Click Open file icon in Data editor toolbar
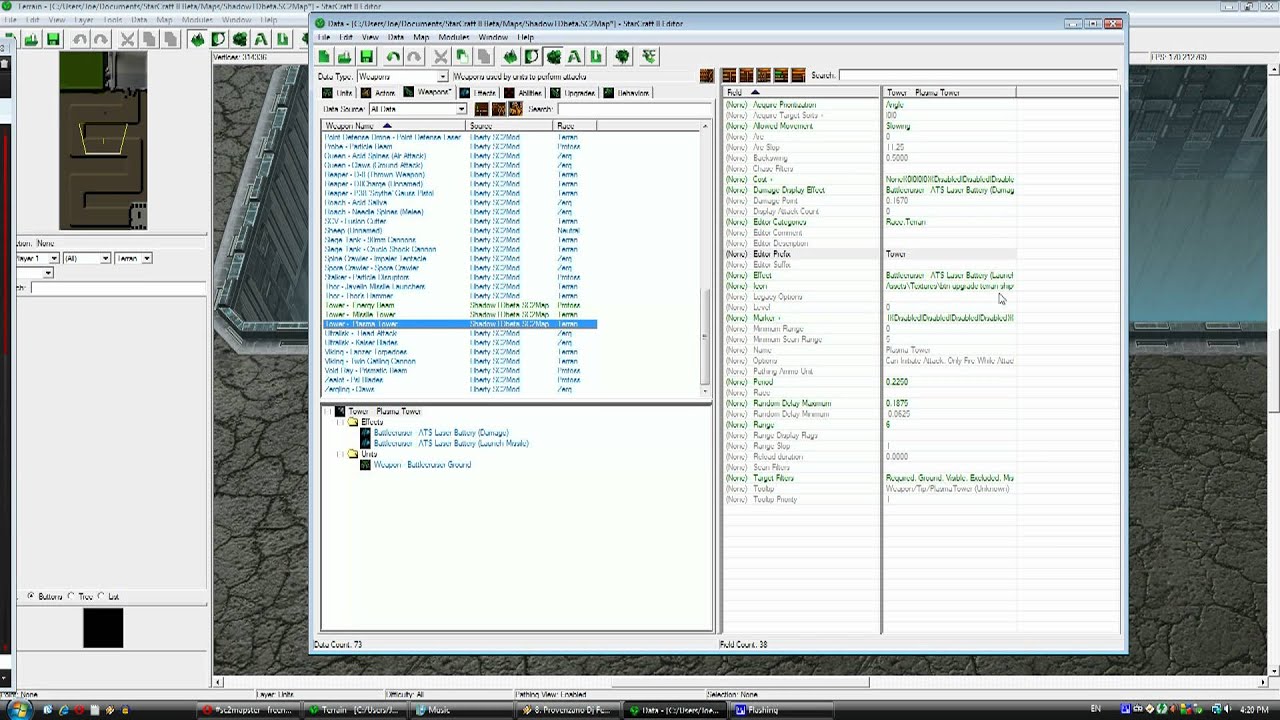This screenshot has height=720, width=1280. point(345,57)
